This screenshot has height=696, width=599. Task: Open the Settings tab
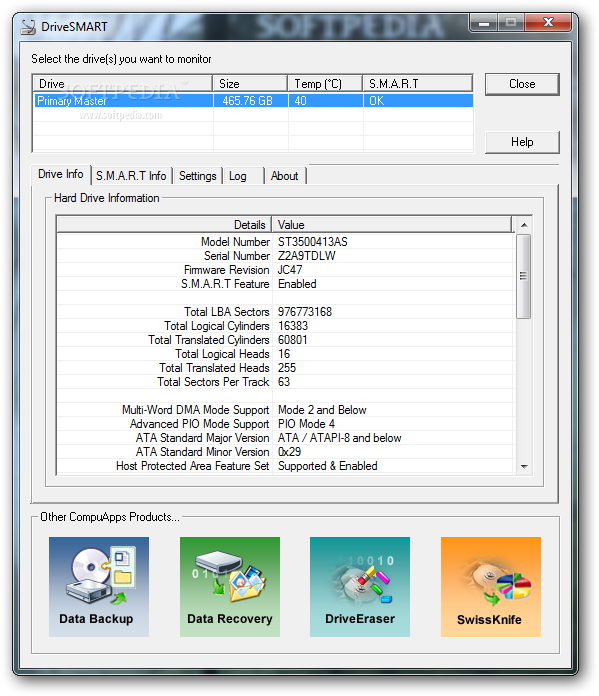198,176
